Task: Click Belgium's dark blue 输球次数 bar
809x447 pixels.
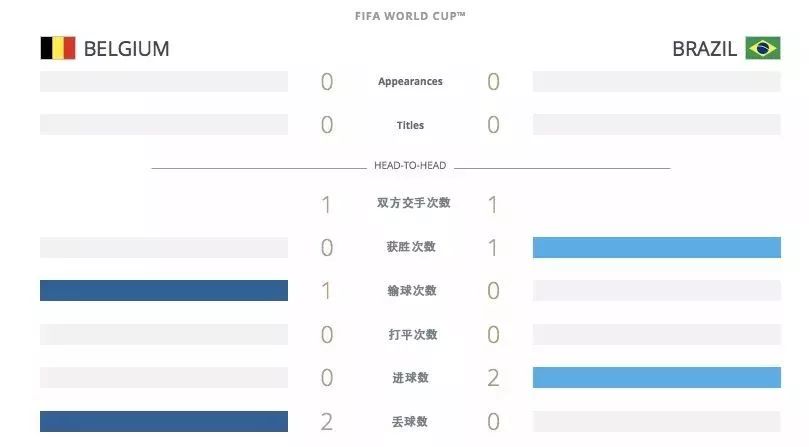Action: (x=164, y=291)
